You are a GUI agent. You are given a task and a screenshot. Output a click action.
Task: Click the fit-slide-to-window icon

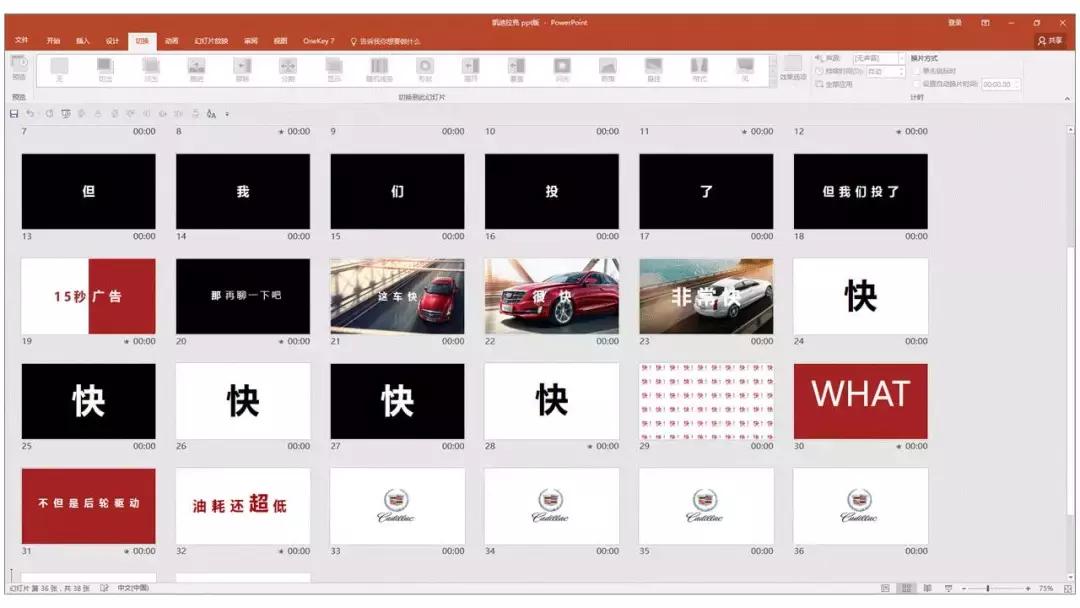(1068, 587)
